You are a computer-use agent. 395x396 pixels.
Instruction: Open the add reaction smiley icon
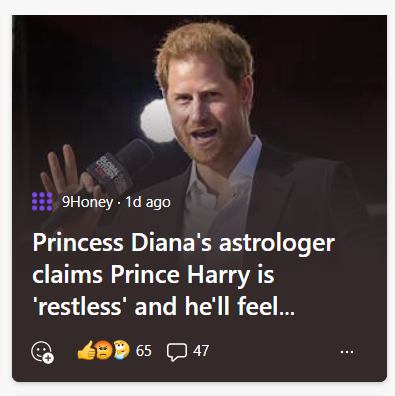click(42, 352)
